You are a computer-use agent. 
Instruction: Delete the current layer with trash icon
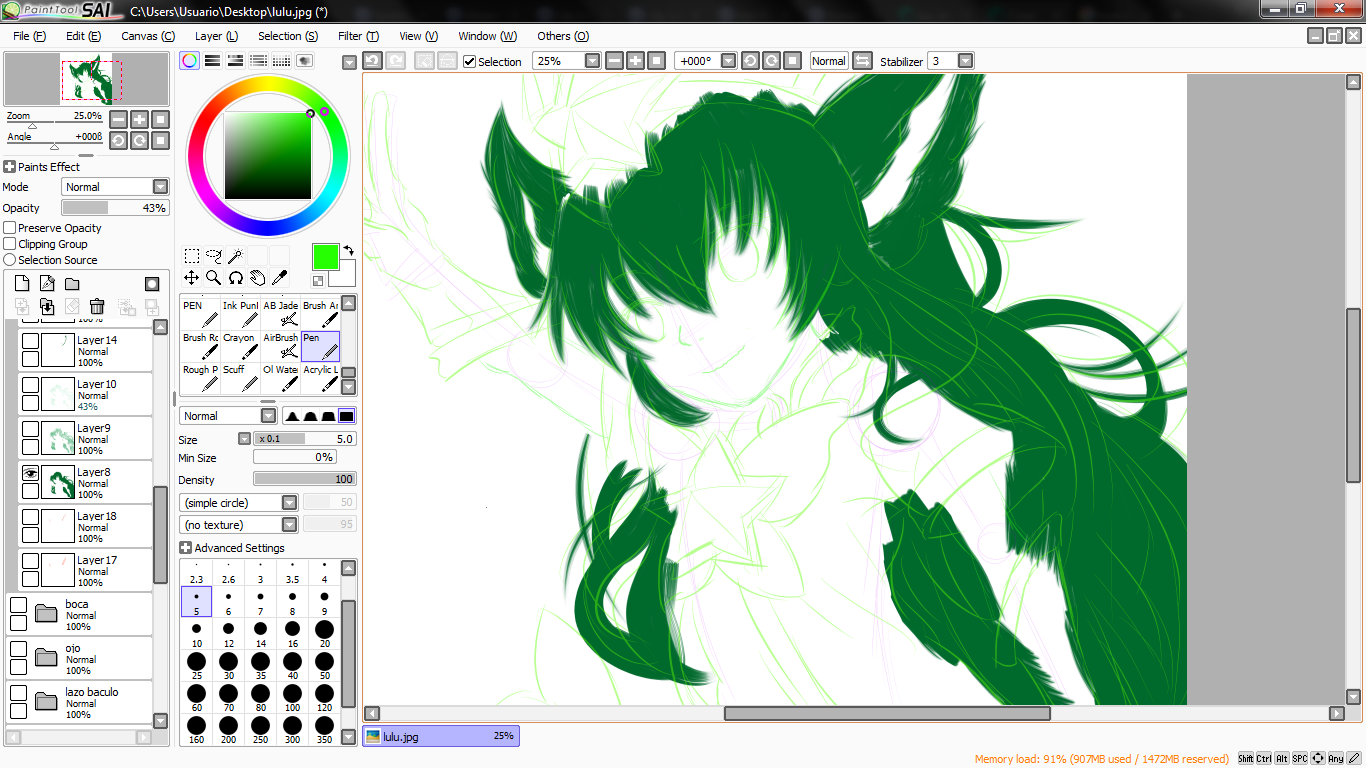point(97,306)
